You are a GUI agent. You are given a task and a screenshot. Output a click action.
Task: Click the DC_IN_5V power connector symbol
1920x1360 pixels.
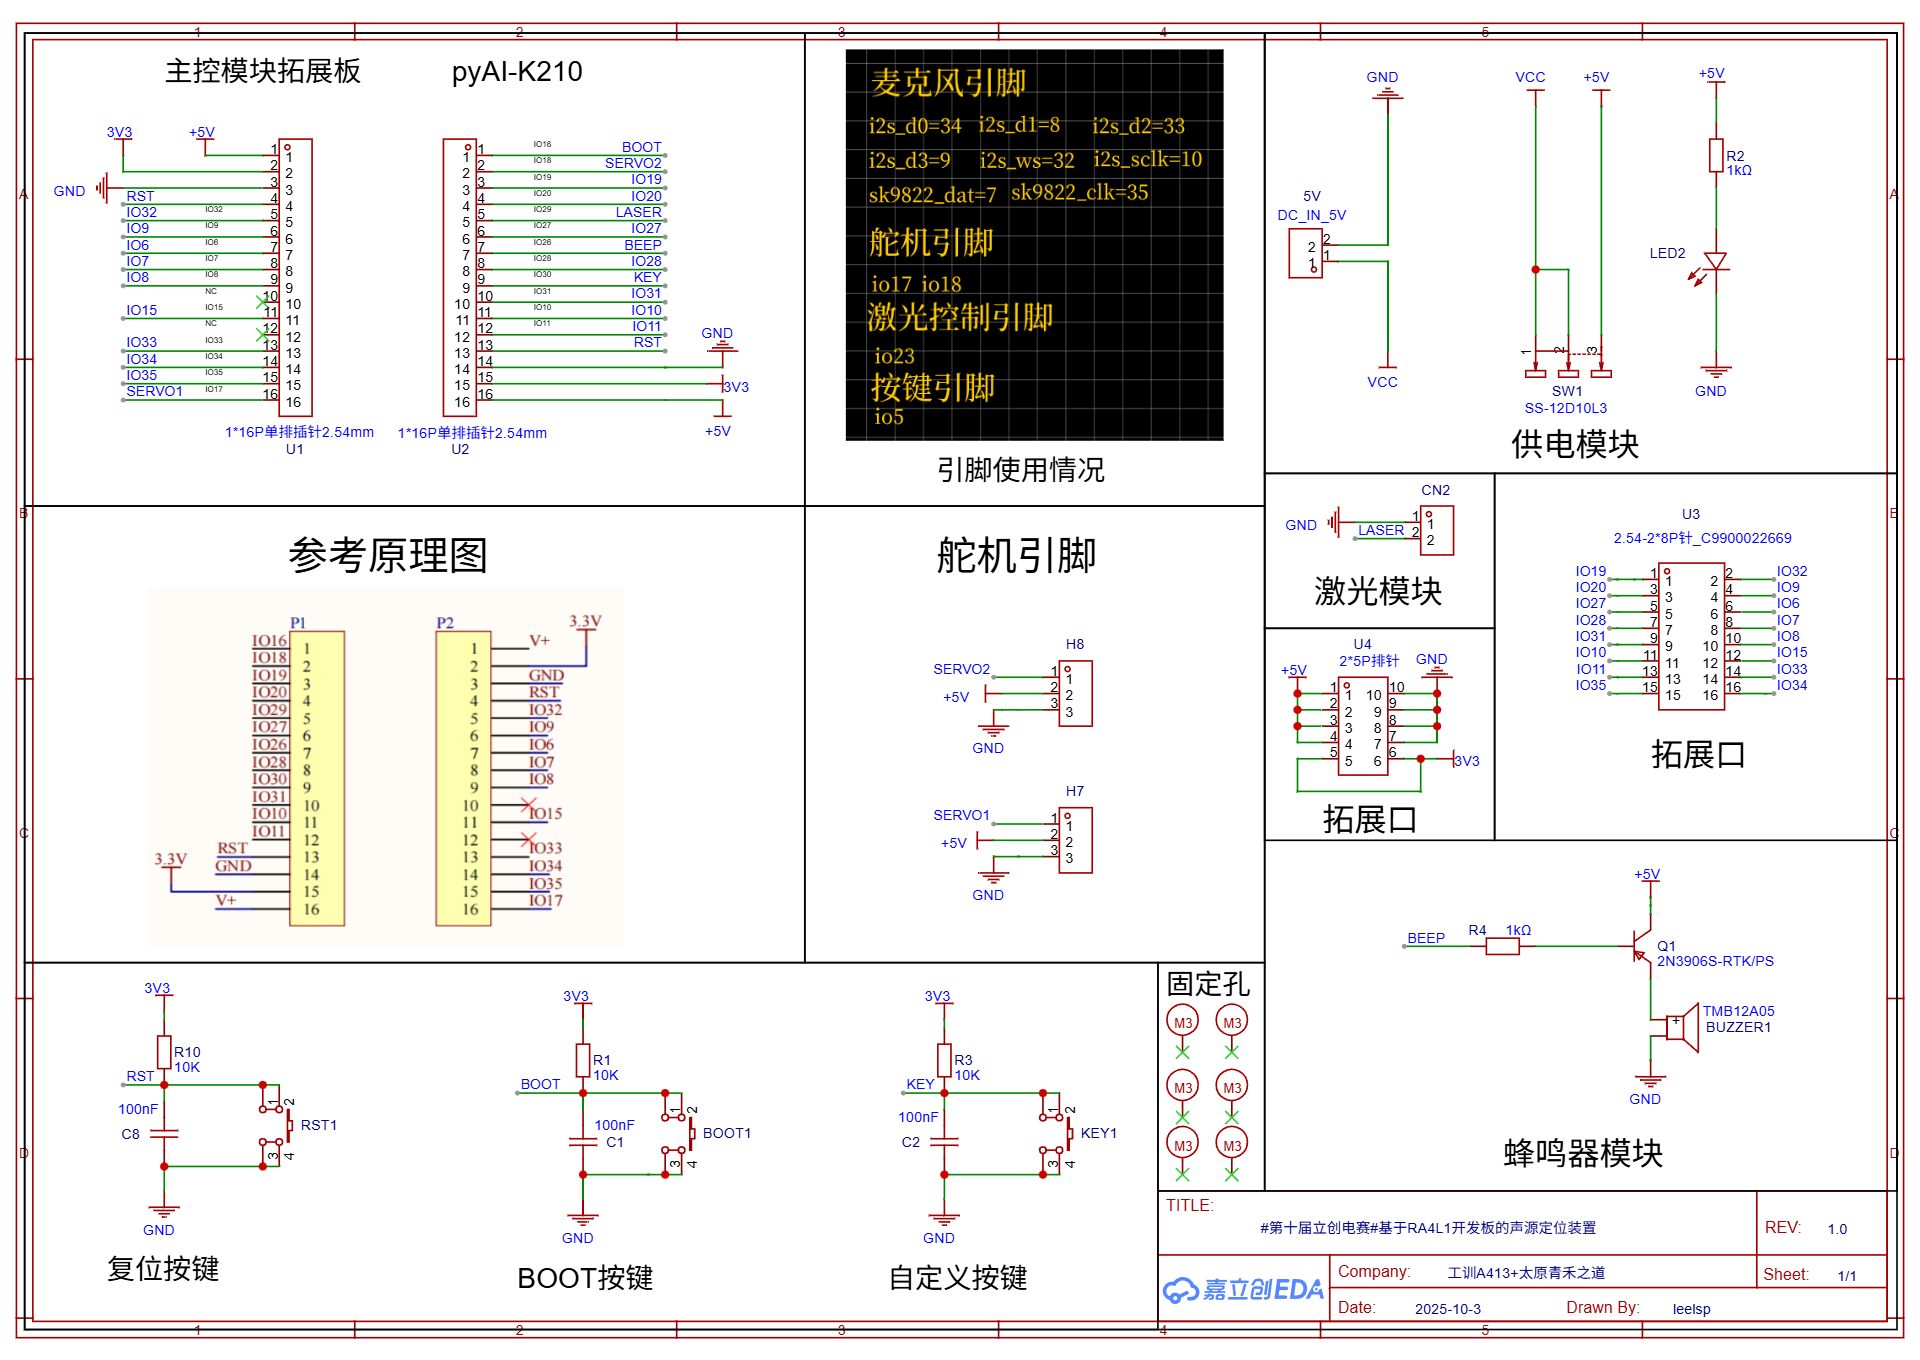[1306, 254]
